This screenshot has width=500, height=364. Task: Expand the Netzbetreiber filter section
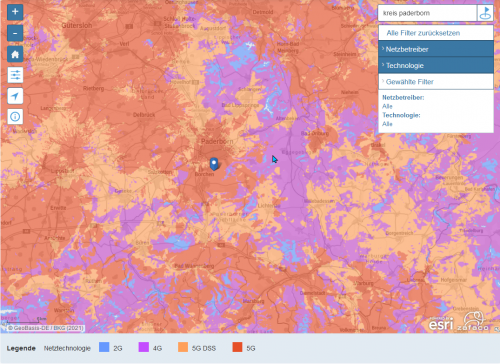click(436, 49)
